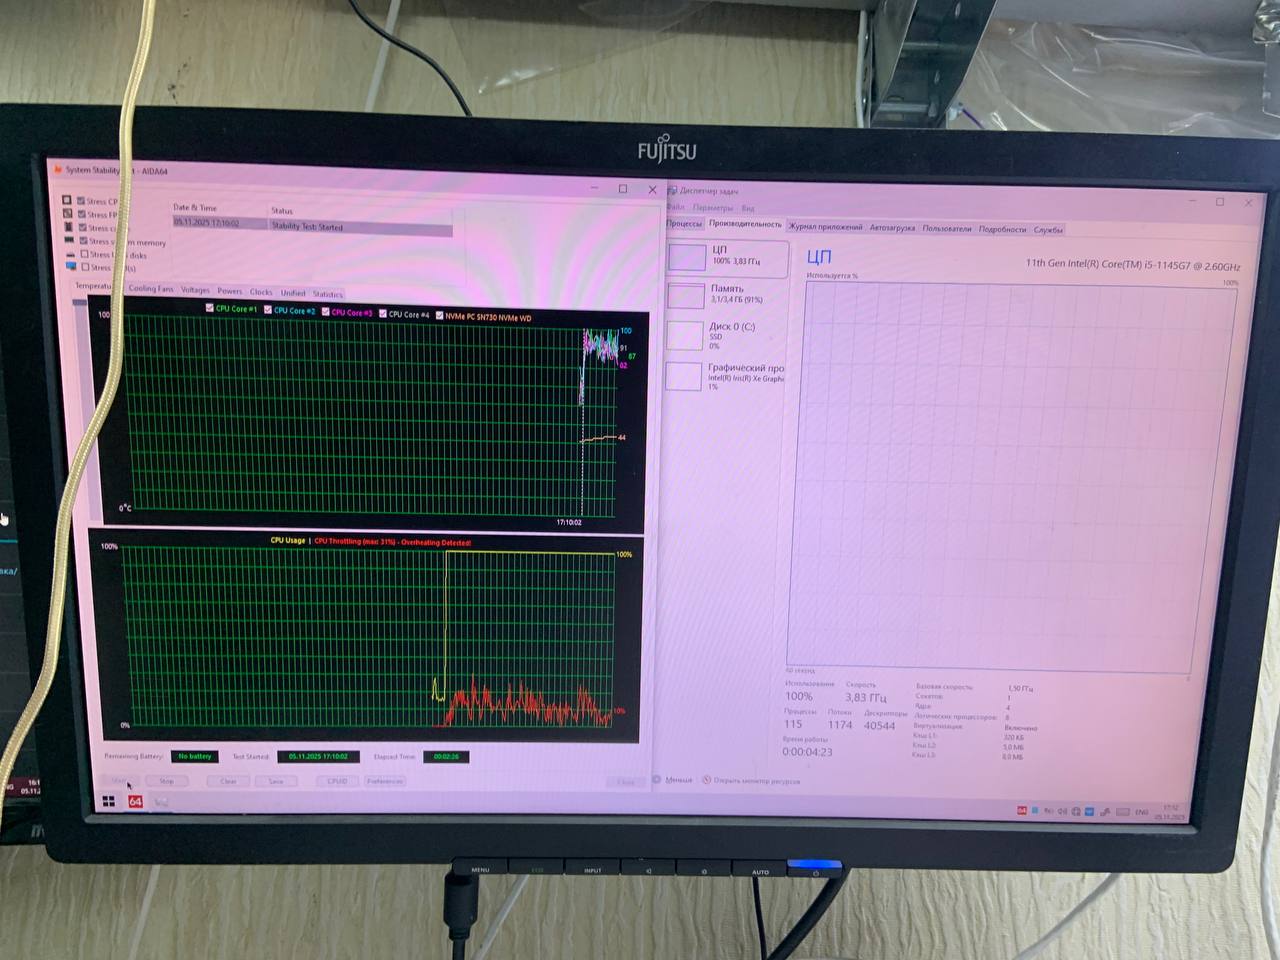Viewport: 1280px width, 960px height.
Task: Open the Параметры menu
Action: tap(712, 208)
